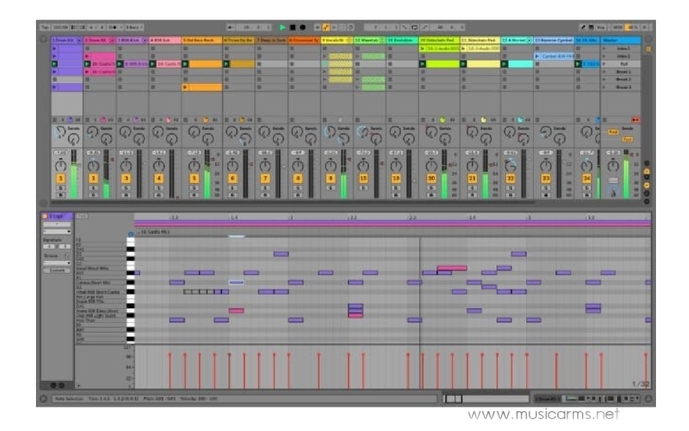Image resolution: width=689 pixels, height=431 pixels.
Task: Click the clip overview in bottom status bar
Action: [x=485, y=398]
